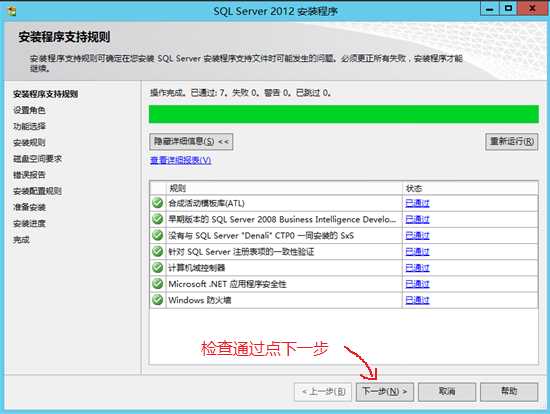Screen dimensions: 550x414
Task: Click rule text 针对 SQL Server 注册表项的一致性验证
Action: 241,252
